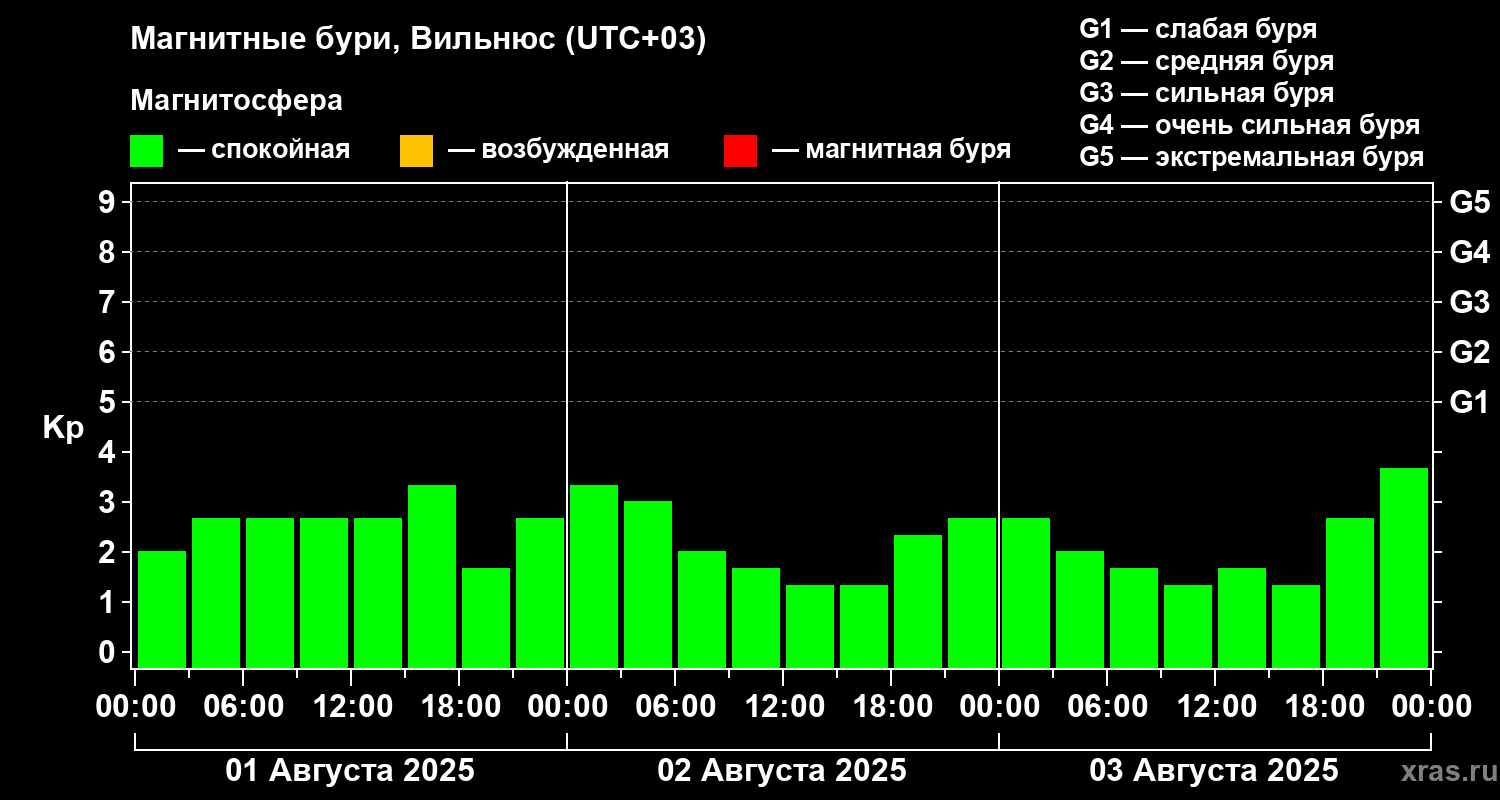Click the red 'магнитная буря' legend swatch
1500x800 pixels.
[x=740, y=151]
